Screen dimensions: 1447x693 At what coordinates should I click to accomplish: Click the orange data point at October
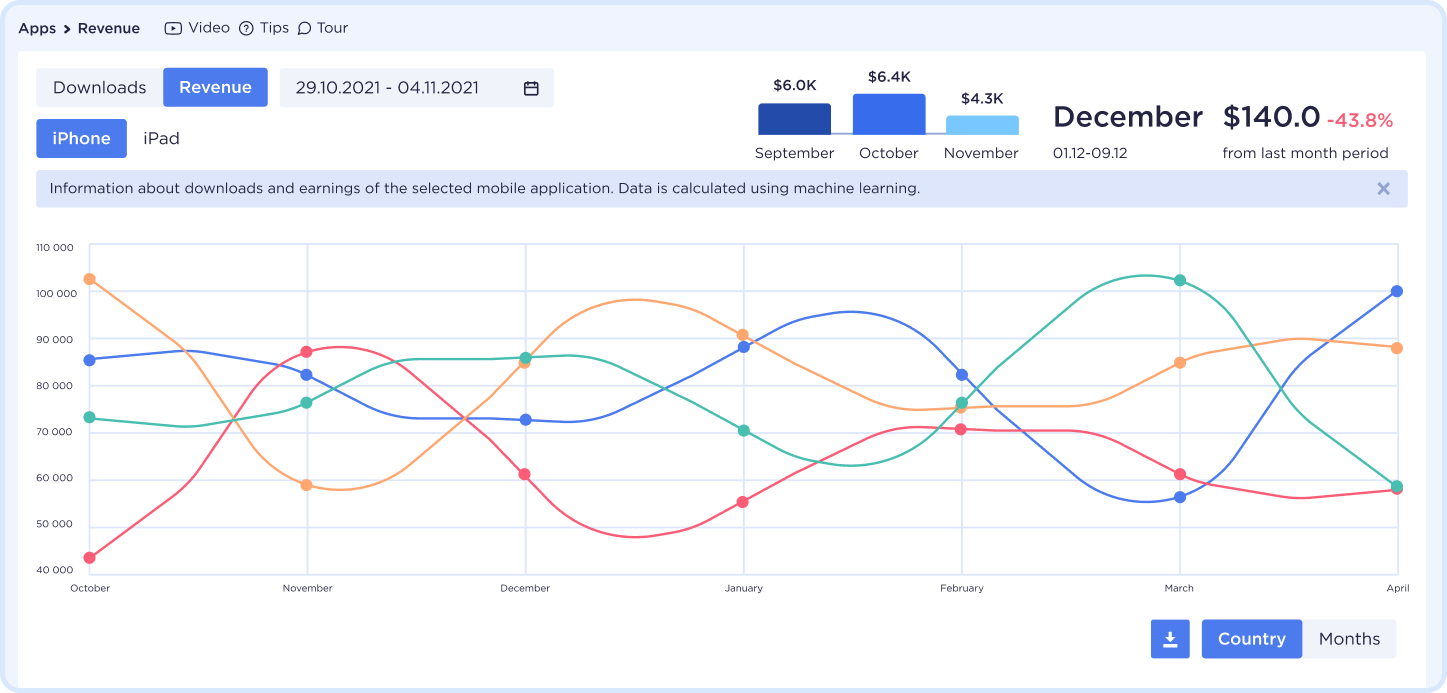tap(90, 279)
